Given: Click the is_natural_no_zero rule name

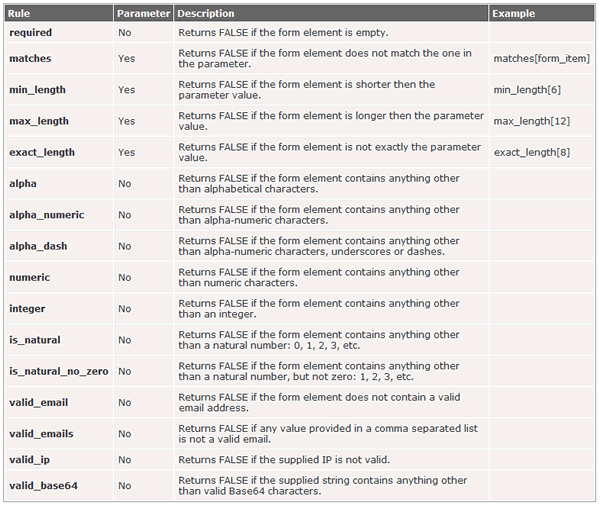Looking at the screenshot, I should [59, 371].
